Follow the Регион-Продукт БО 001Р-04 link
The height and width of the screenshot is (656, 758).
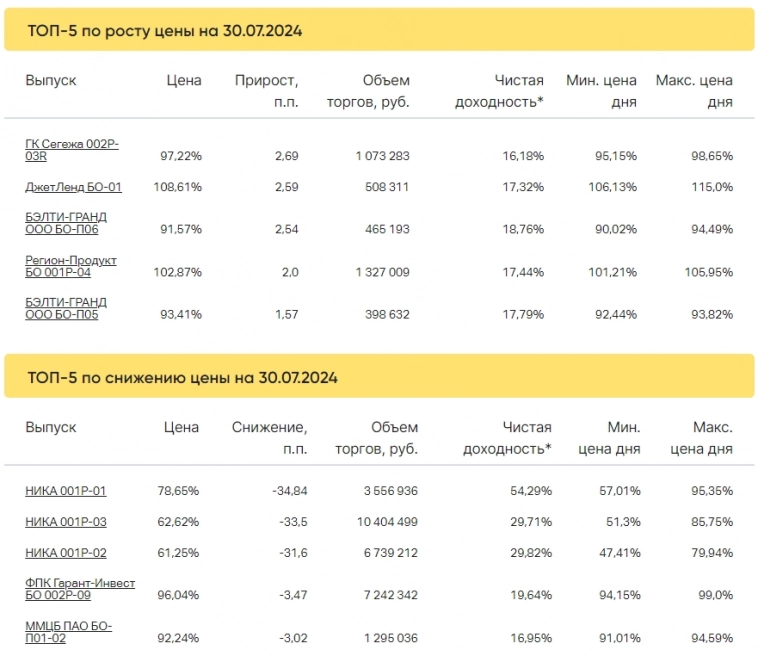[70, 266]
